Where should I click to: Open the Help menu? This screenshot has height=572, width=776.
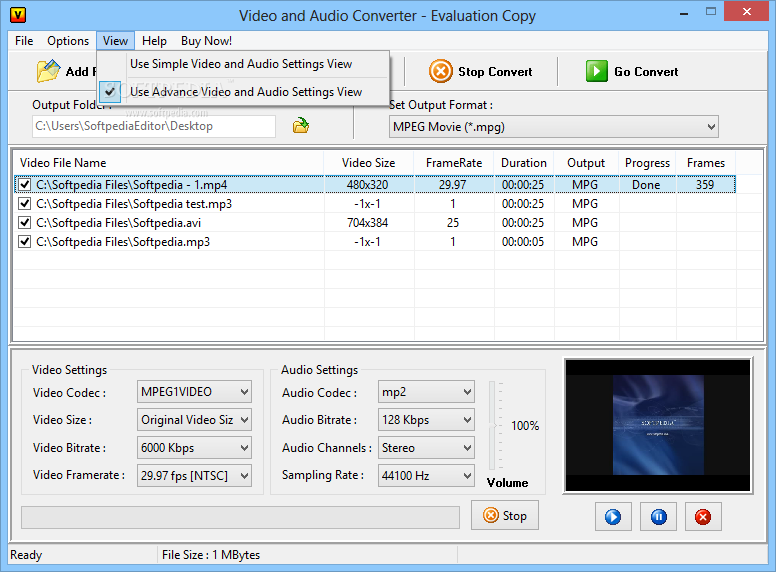154,41
